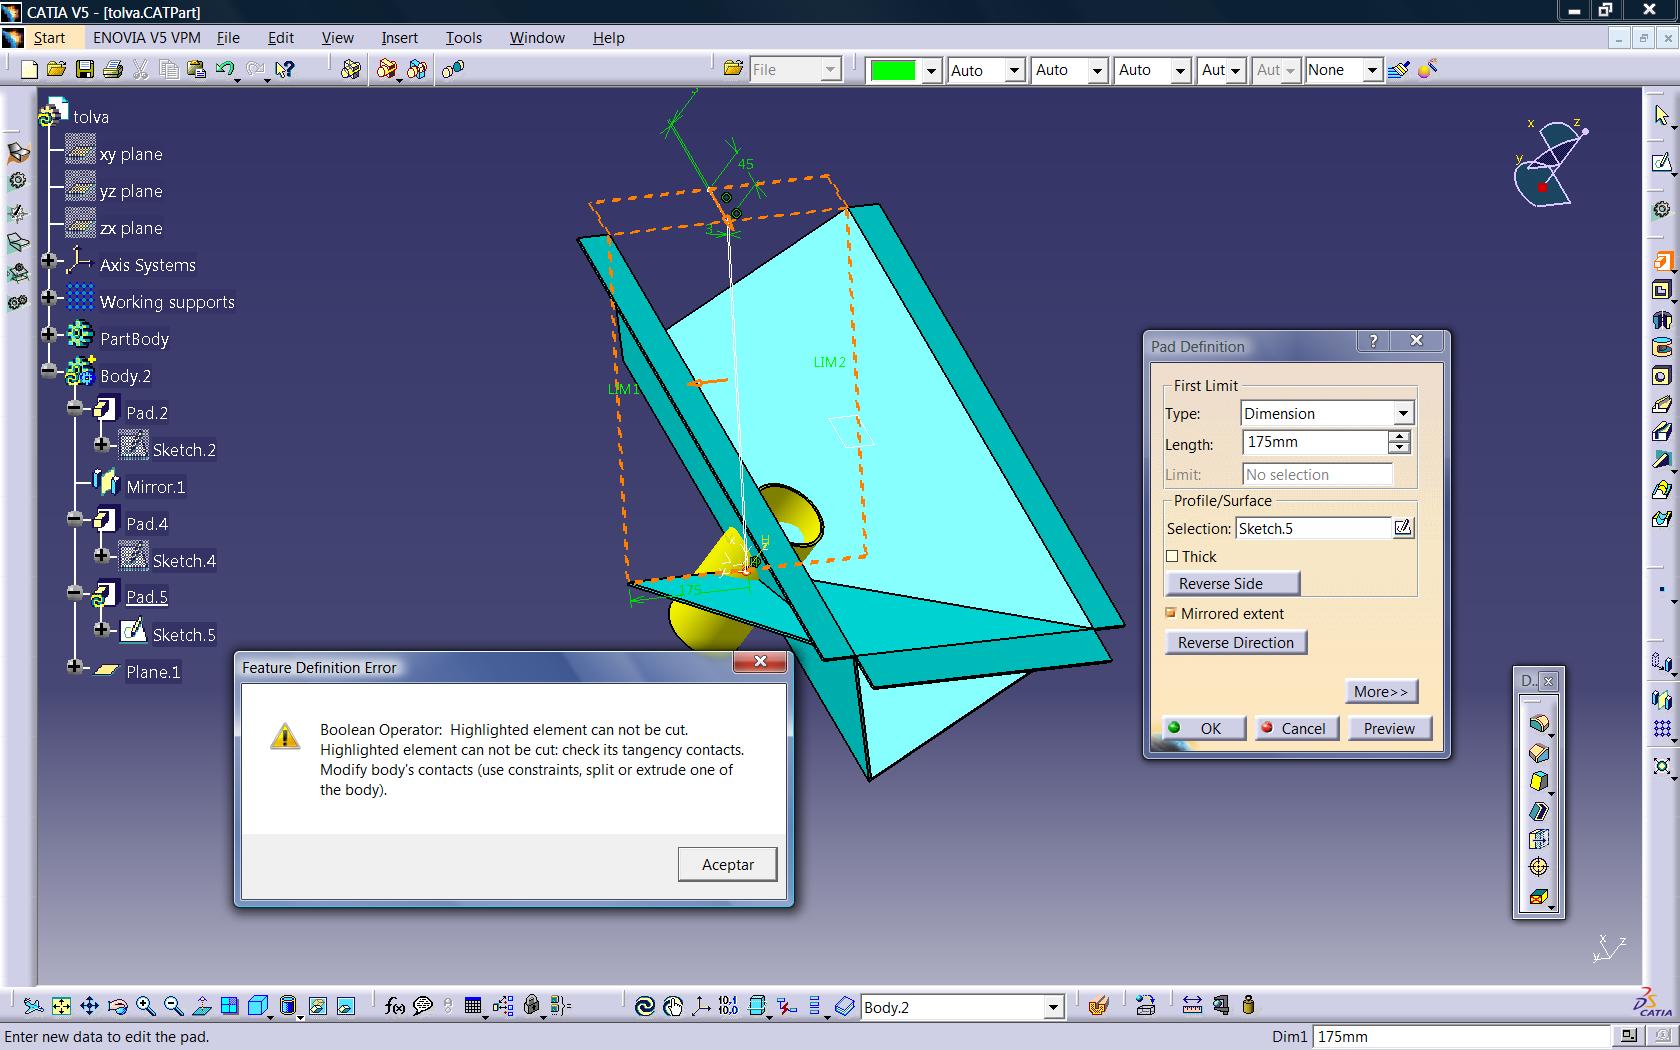Click the Selection field with Sketch.5

coord(1313,528)
